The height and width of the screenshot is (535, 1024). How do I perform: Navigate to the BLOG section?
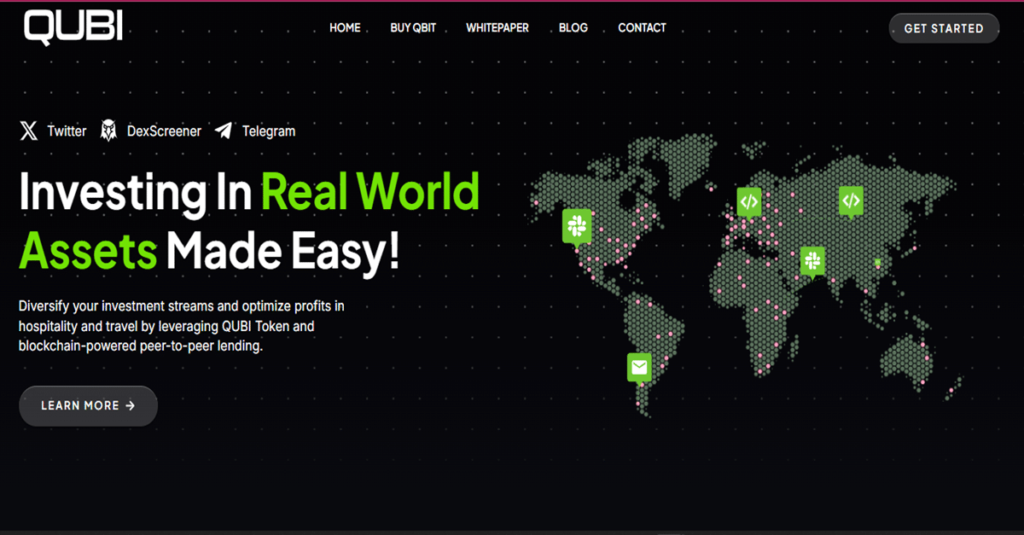click(573, 28)
